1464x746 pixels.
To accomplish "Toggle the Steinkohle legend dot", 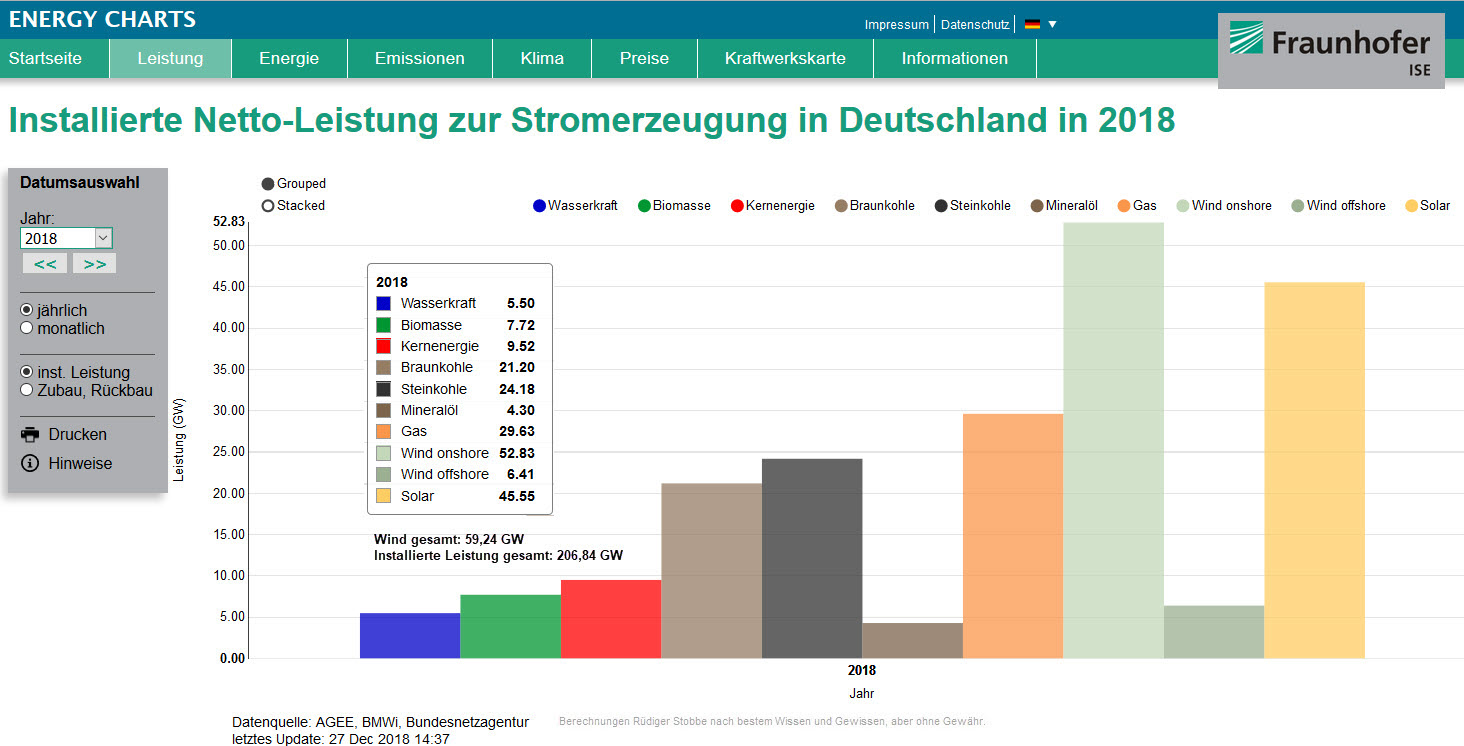I will pos(941,206).
